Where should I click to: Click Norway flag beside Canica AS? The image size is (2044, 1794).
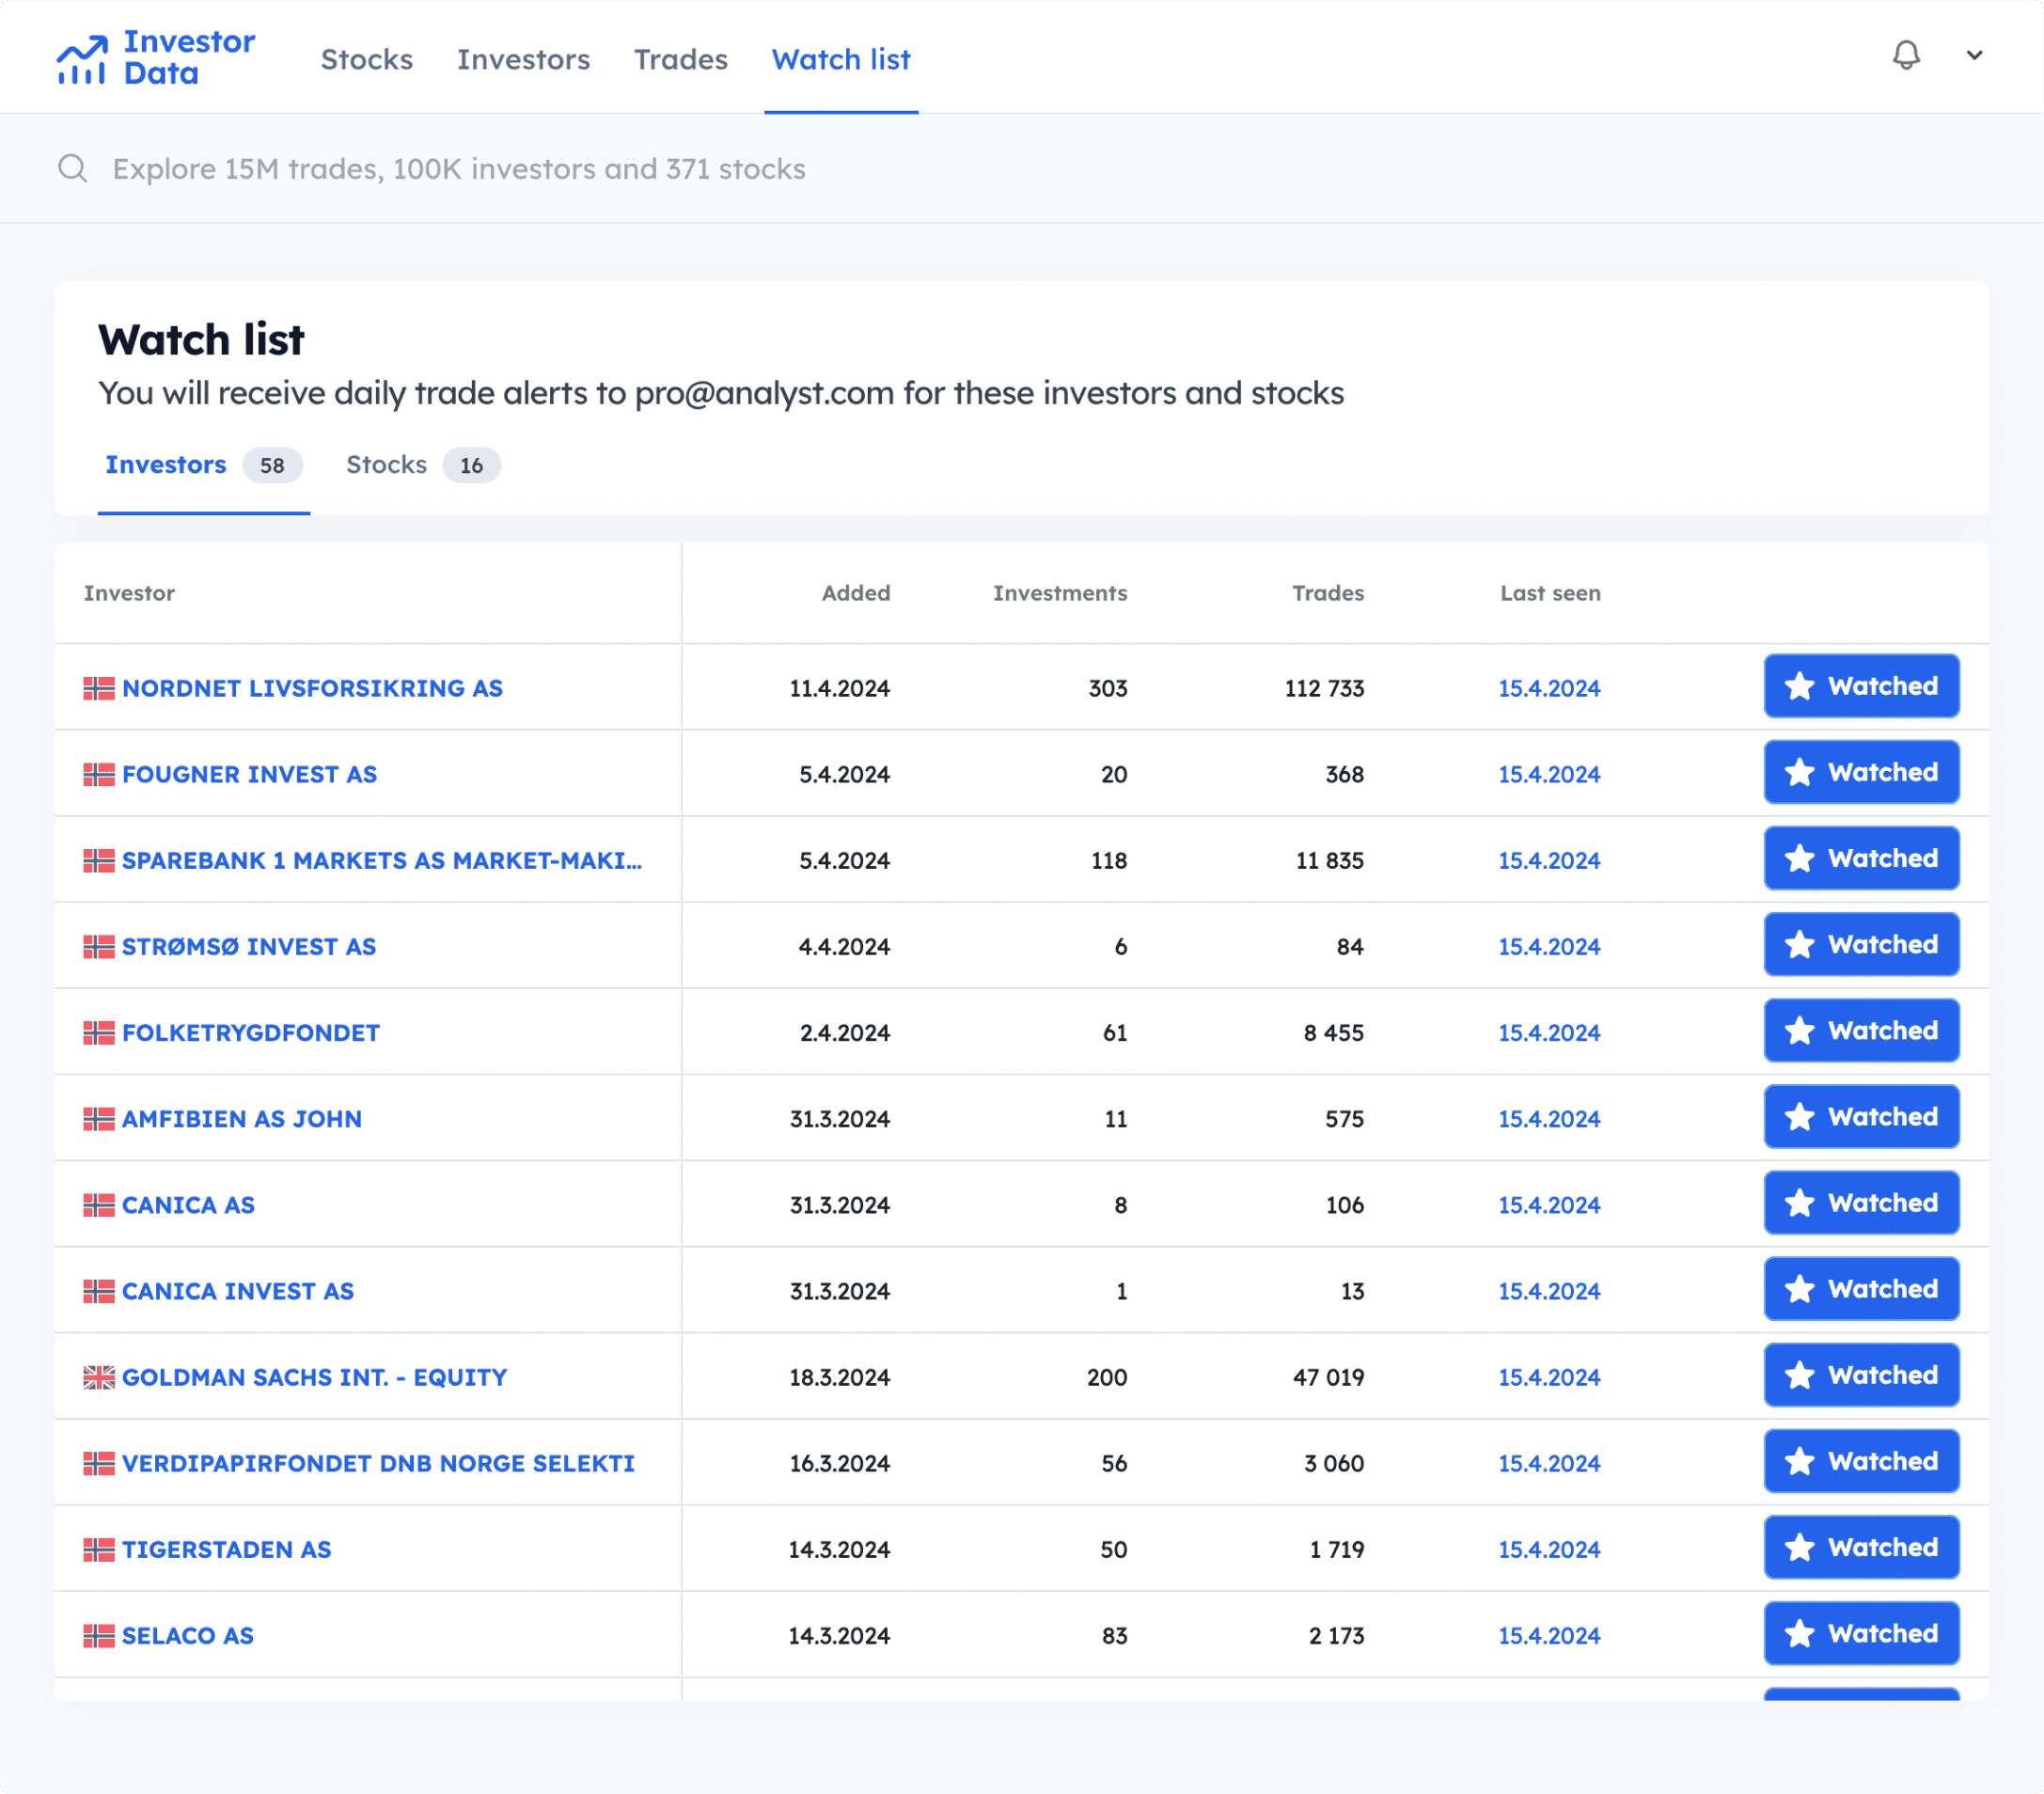98,1204
